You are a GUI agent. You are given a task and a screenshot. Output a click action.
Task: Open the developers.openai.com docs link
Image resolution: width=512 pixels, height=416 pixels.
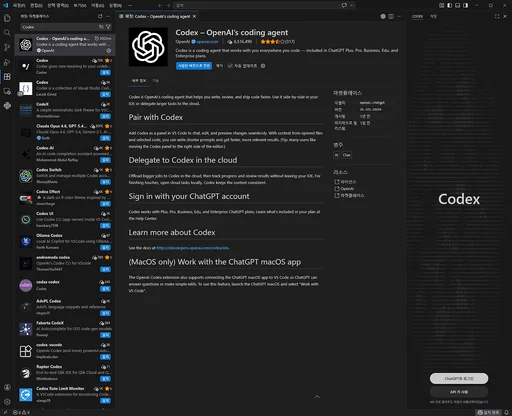coord(192,248)
